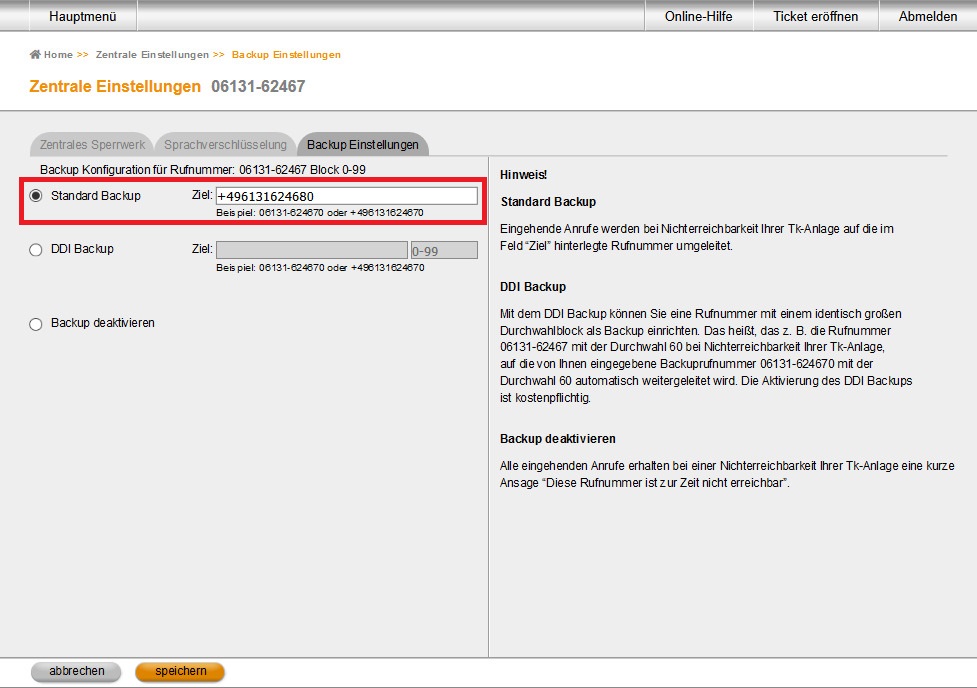
Task: Click the Standard Backup Ziel number field
Action: (x=346, y=196)
